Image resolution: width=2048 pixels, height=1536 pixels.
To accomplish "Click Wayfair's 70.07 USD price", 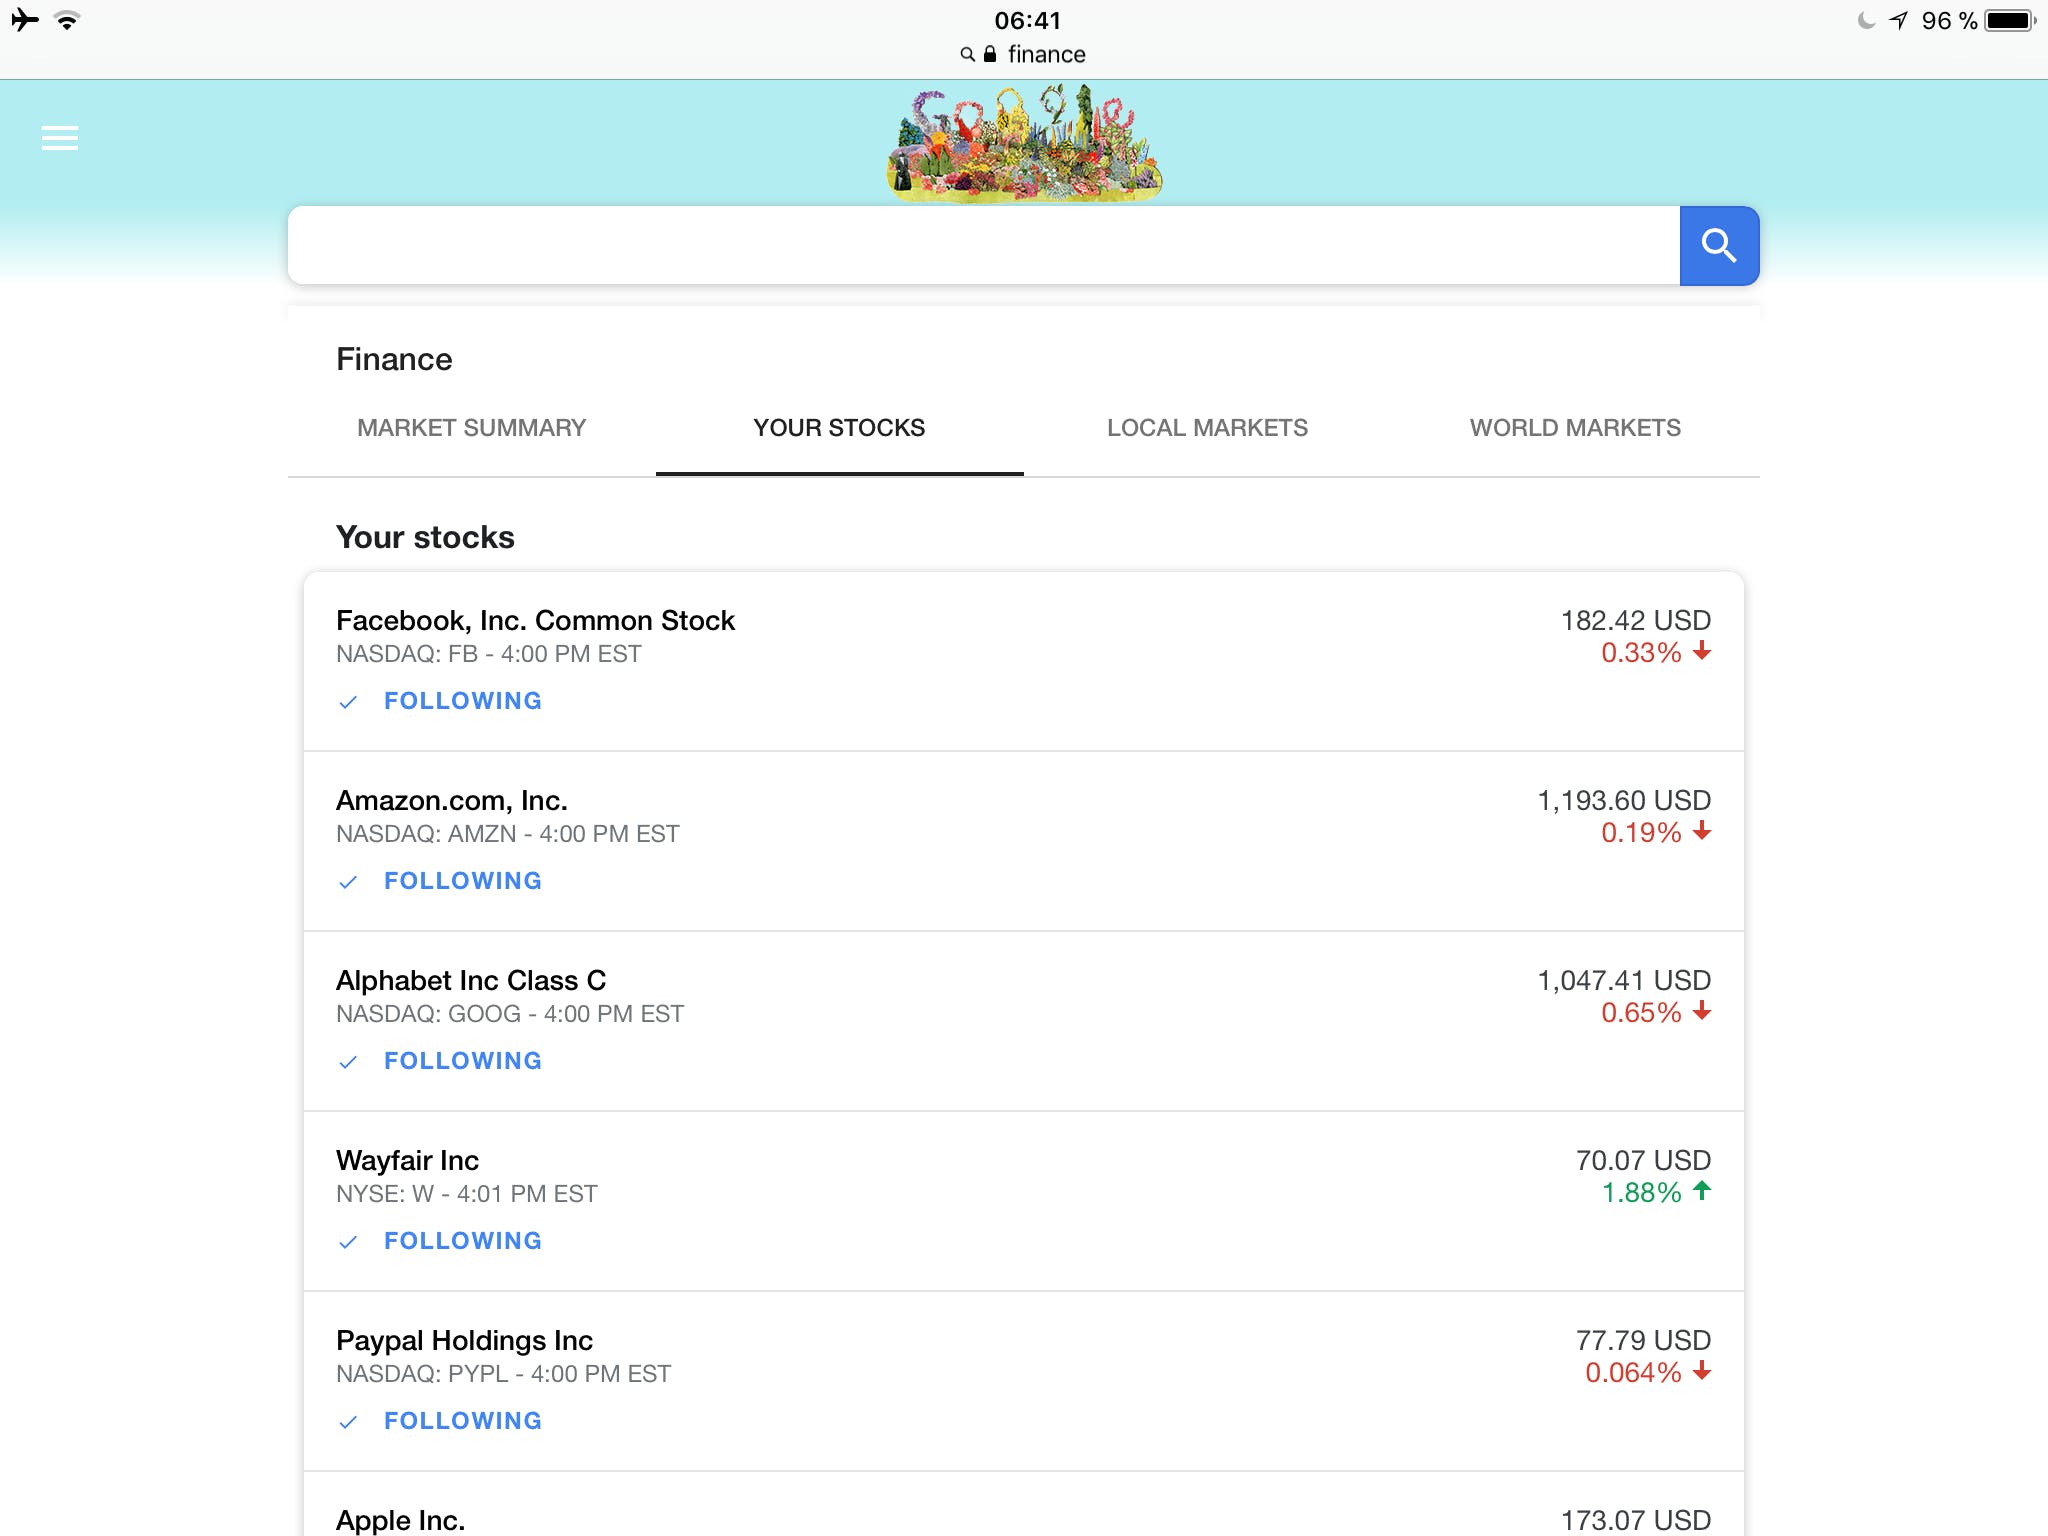I will point(1644,1161).
